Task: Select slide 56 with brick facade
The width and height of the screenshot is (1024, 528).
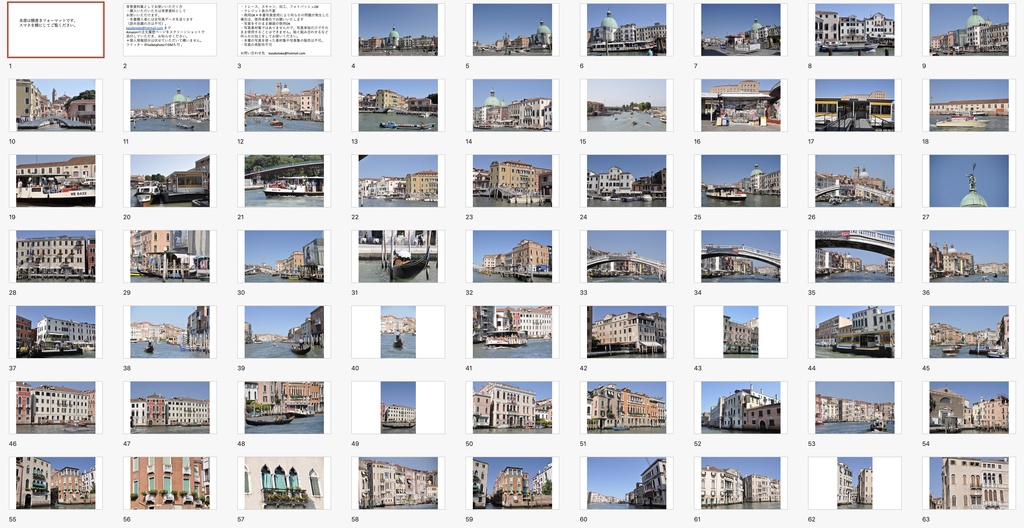Action: point(170,483)
